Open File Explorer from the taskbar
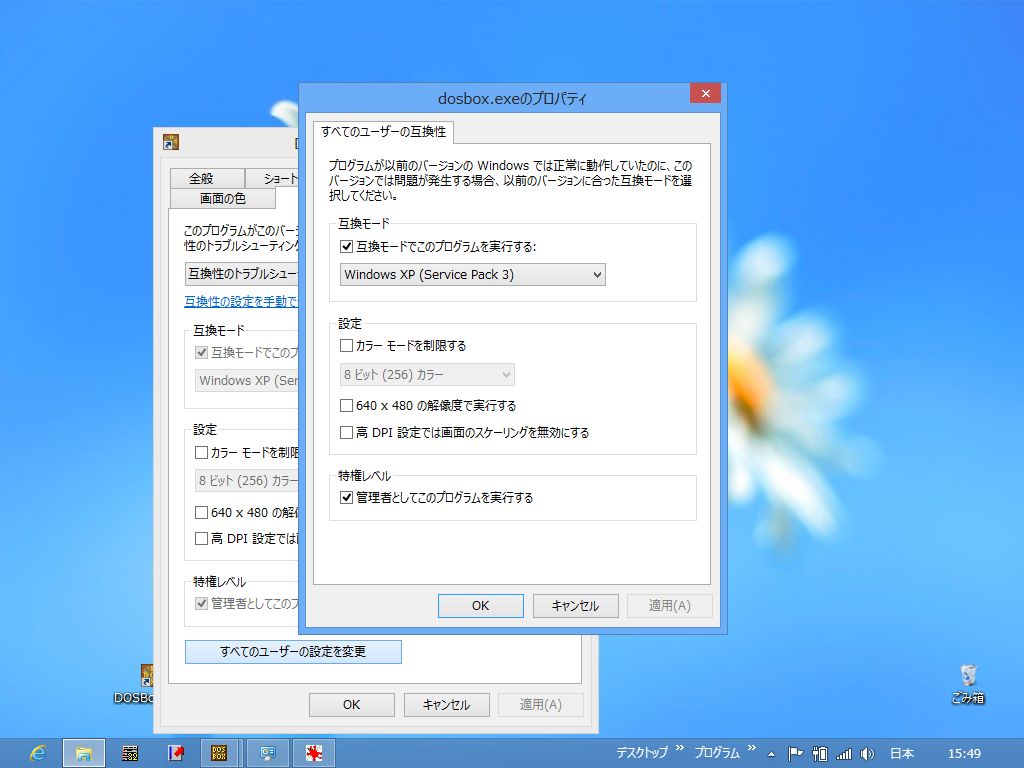 click(84, 752)
